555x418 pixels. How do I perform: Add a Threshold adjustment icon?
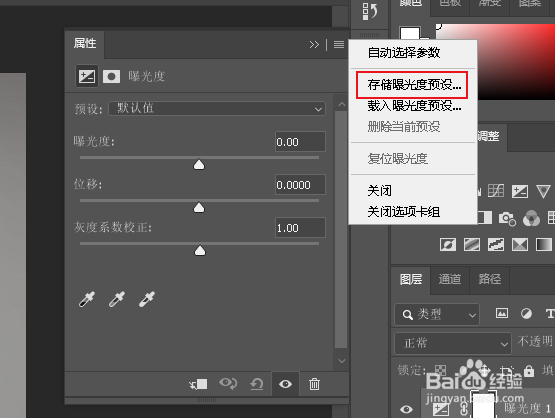496,245
